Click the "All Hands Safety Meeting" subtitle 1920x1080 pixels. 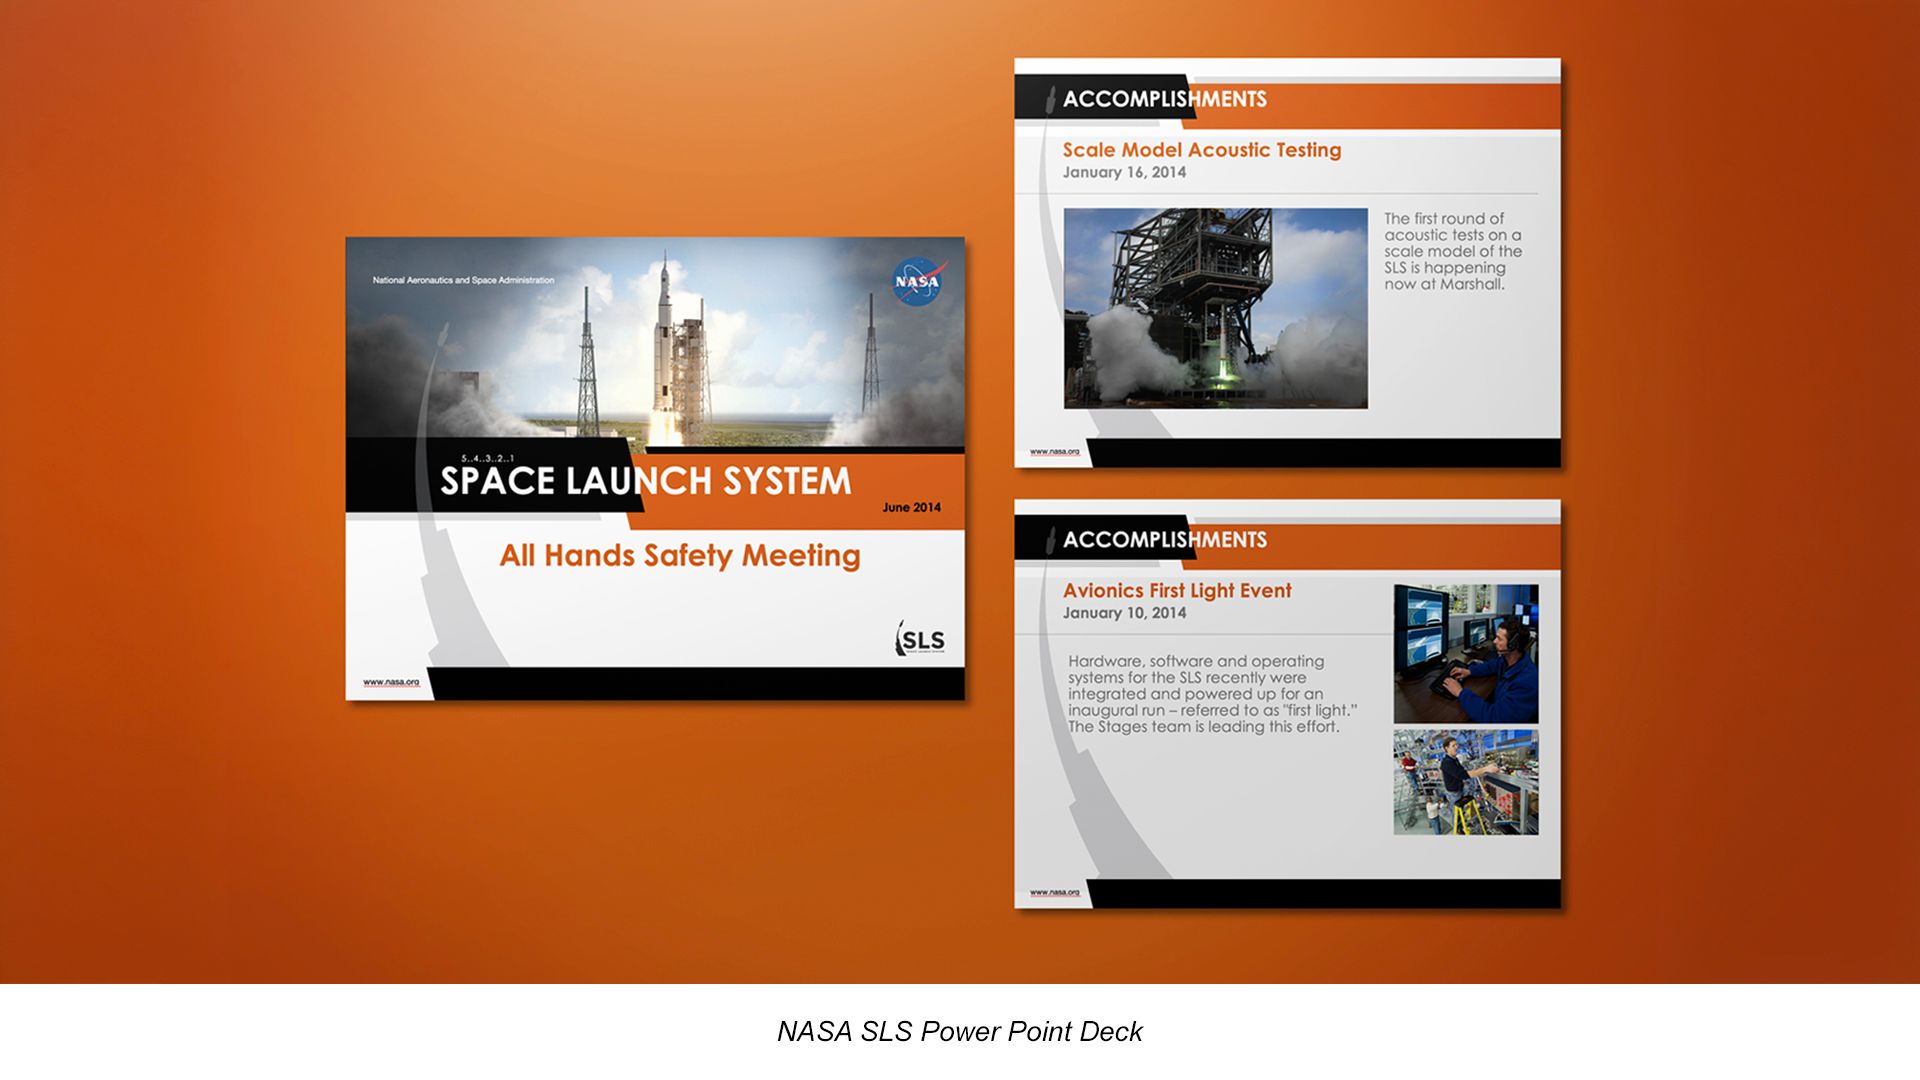point(680,555)
